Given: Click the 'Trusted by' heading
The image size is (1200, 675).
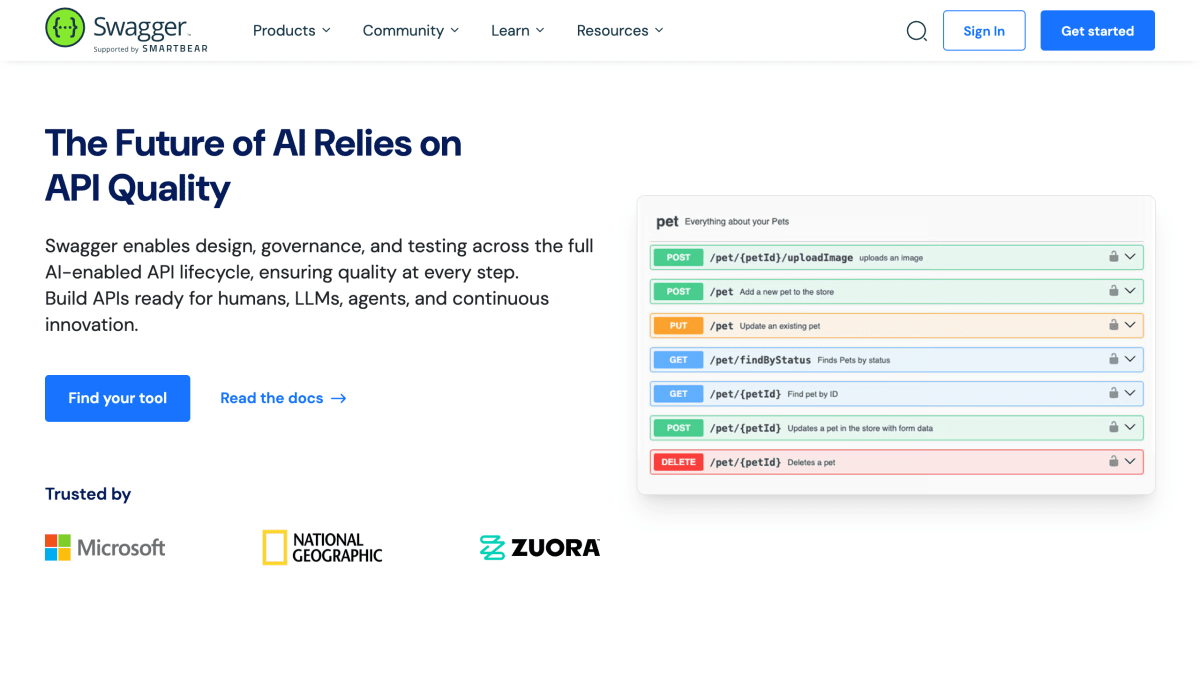Looking at the screenshot, I should click(x=88, y=494).
